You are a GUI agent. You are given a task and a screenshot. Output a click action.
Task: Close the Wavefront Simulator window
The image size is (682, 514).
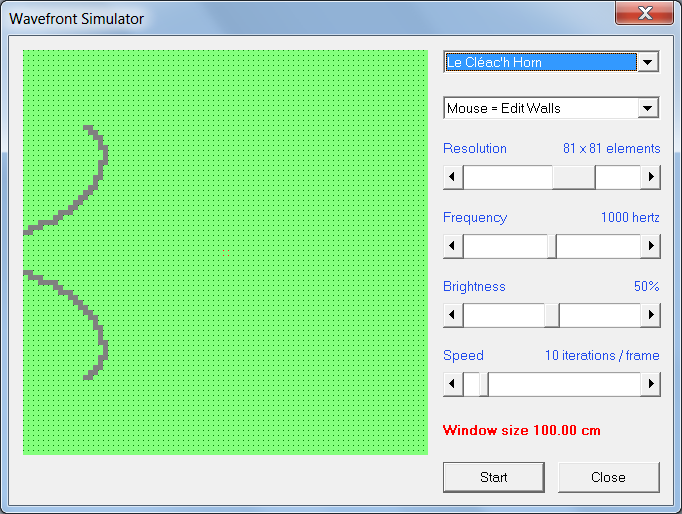(645, 13)
